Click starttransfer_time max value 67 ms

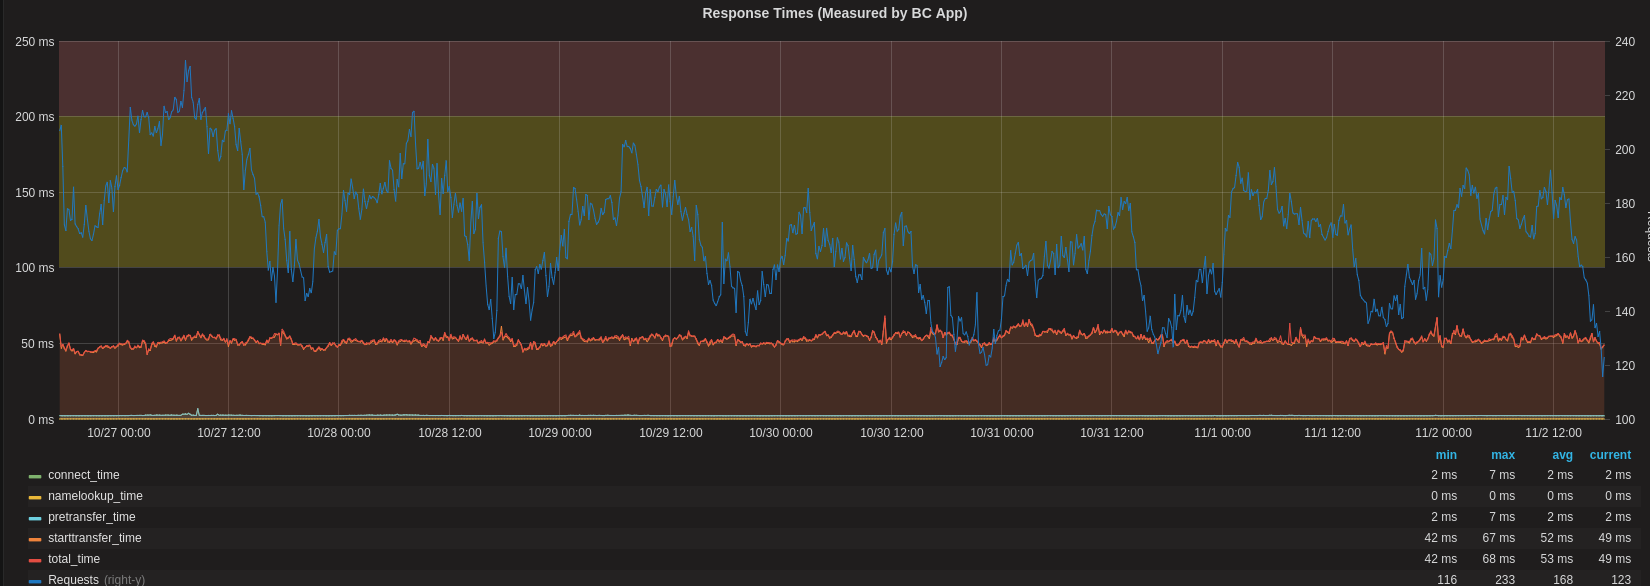[x=1499, y=538]
